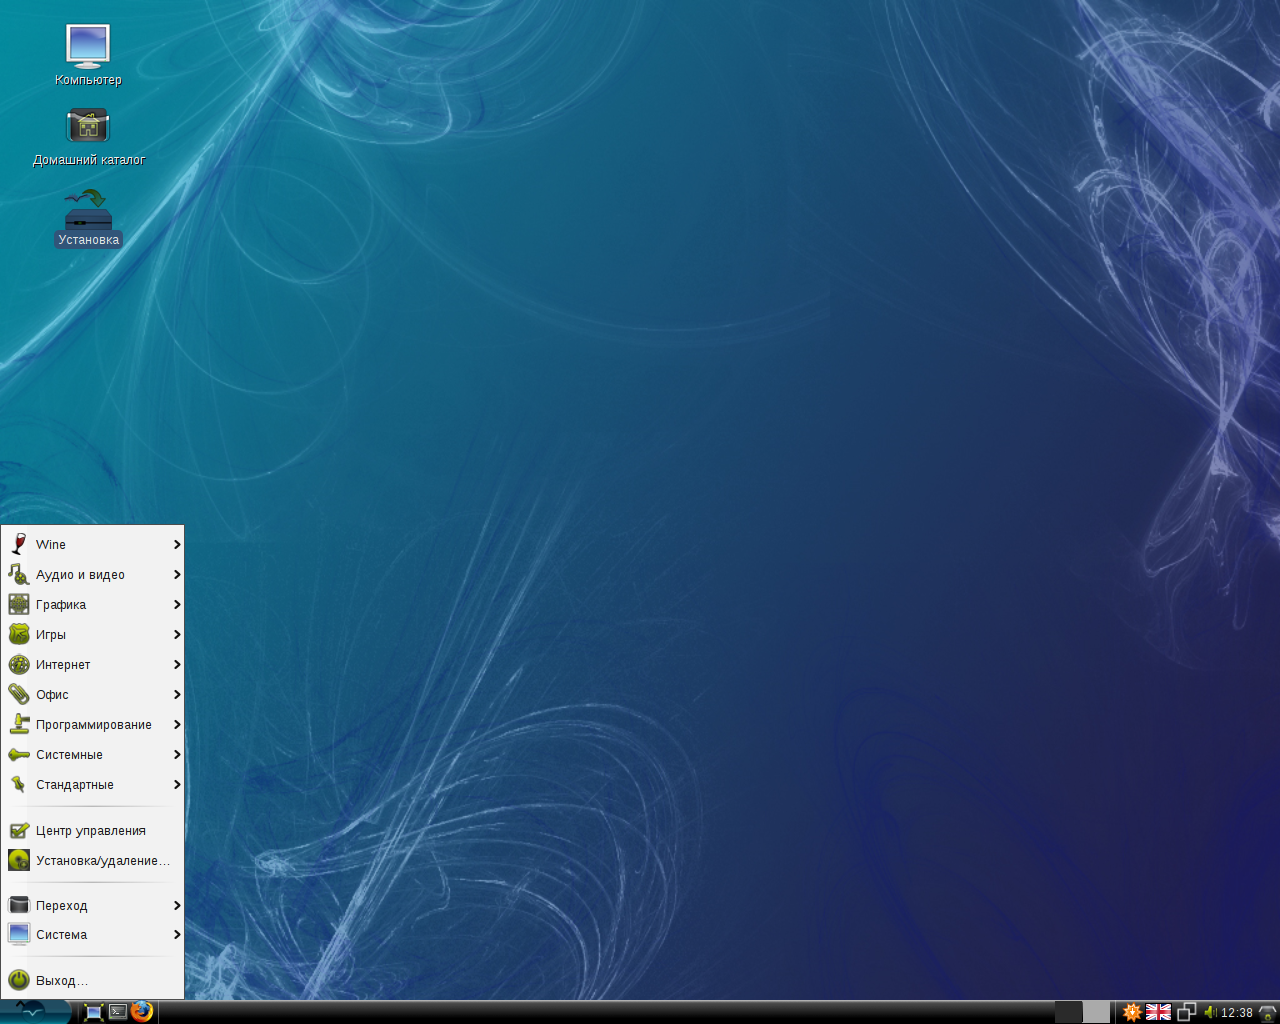Switch to the first (dark) workspace
Image resolution: width=1280 pixels, height=1024 pixels.
pos(1069,1012)
